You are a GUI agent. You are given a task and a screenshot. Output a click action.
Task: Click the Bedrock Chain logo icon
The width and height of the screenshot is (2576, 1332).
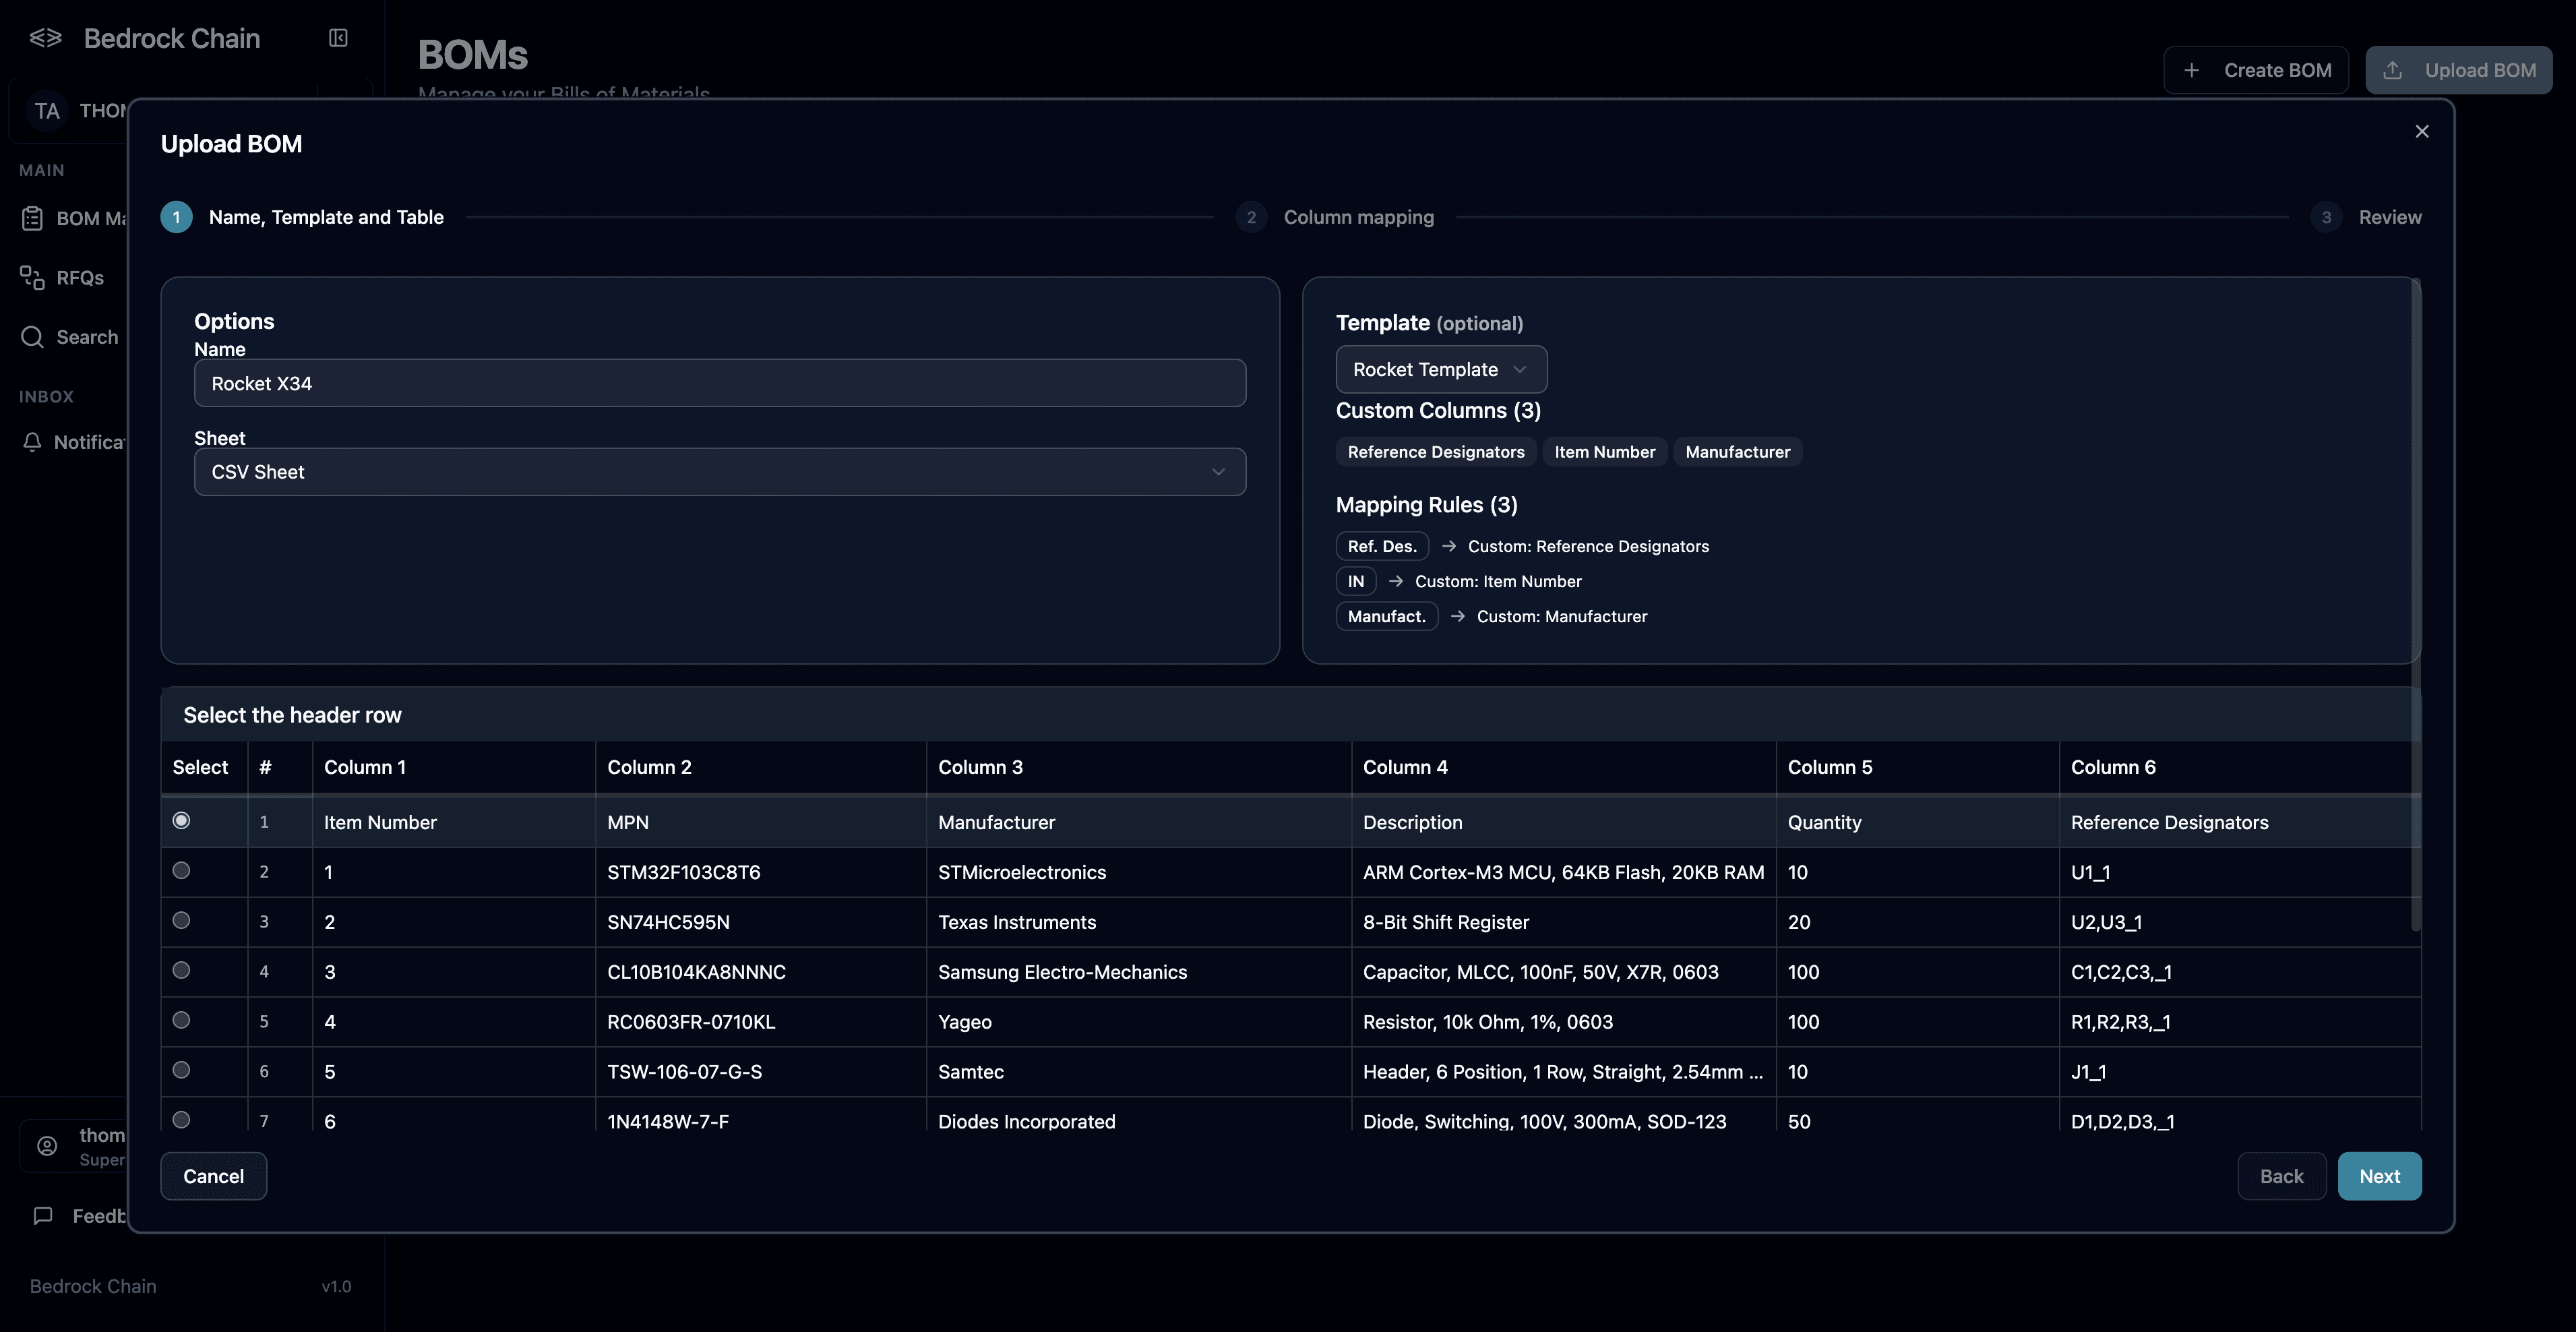coord(46,38)
